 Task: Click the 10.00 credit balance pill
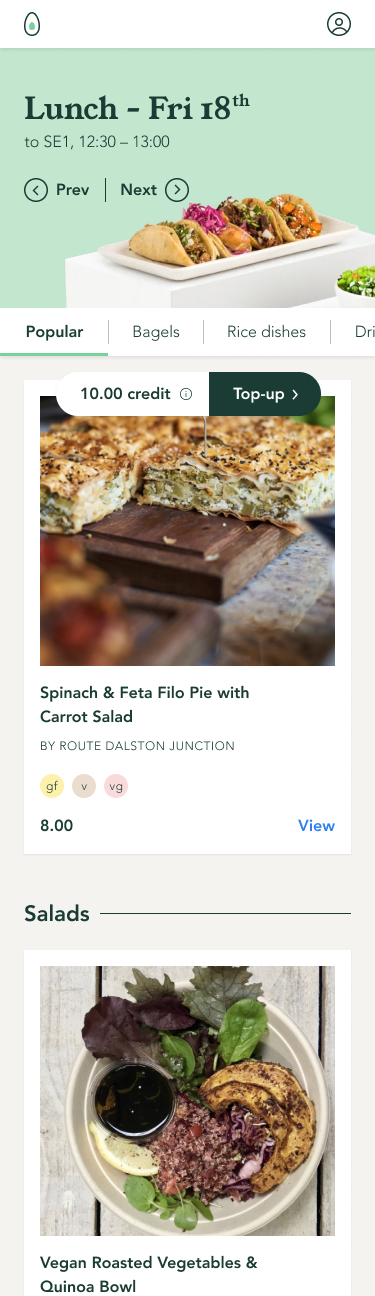click(133, 394)
